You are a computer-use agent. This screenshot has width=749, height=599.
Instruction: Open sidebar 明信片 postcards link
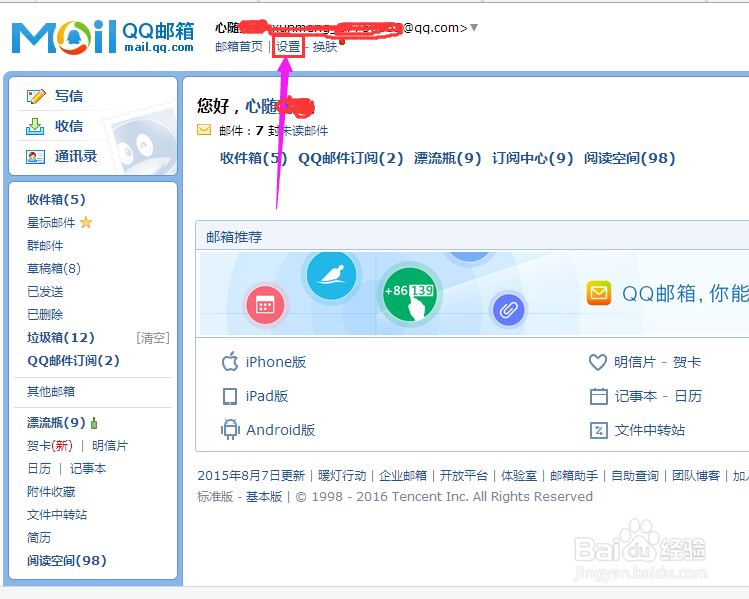tap(110, 446)
